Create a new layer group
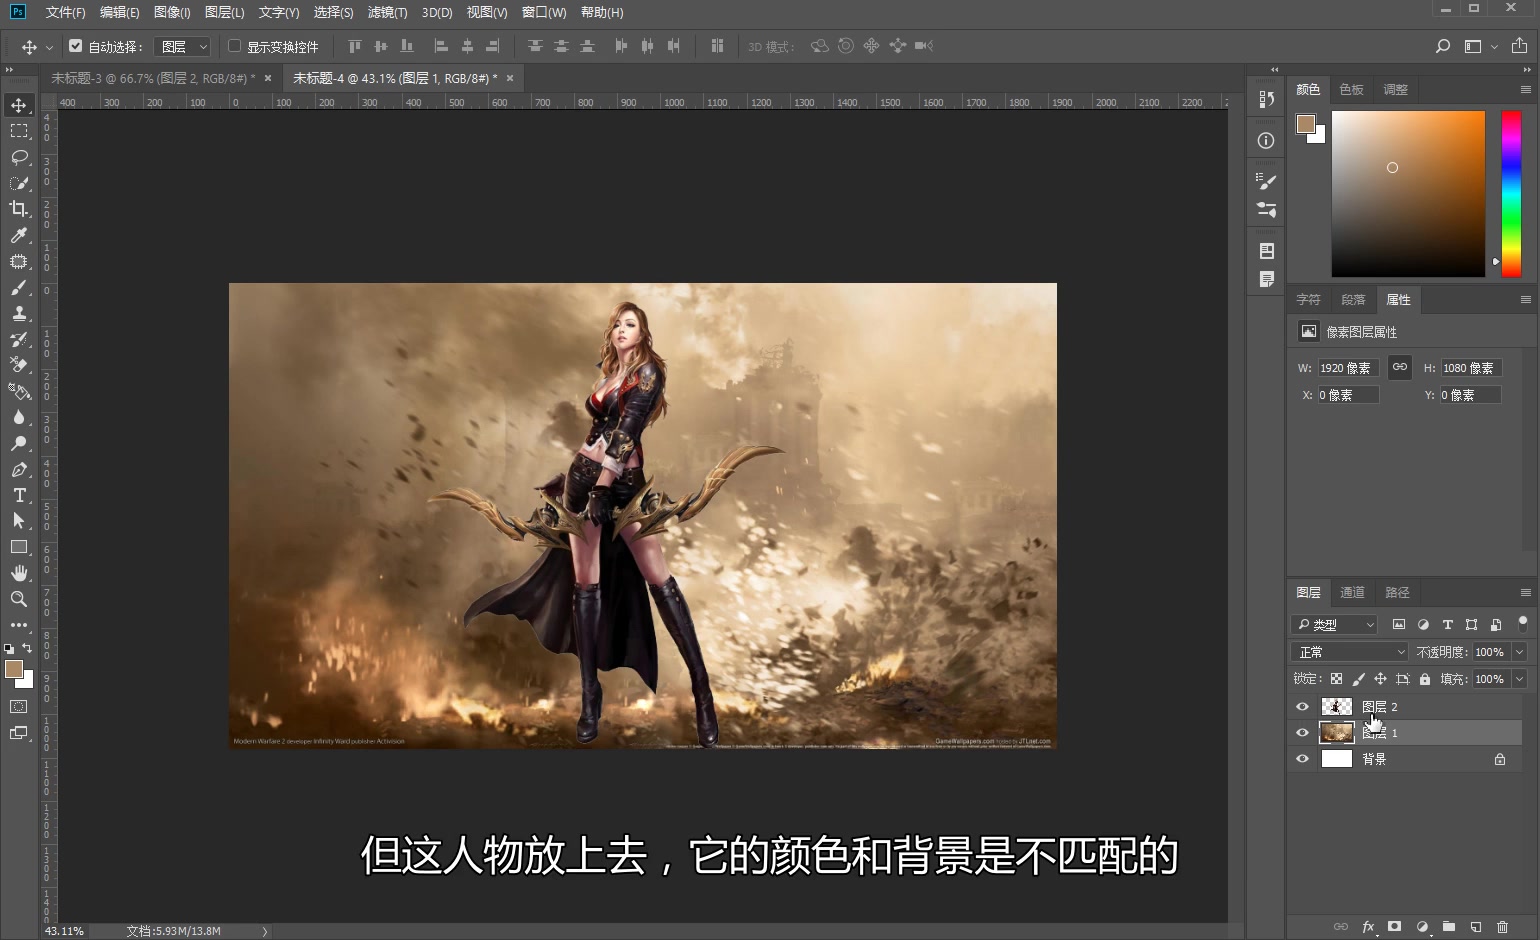 1448,927
